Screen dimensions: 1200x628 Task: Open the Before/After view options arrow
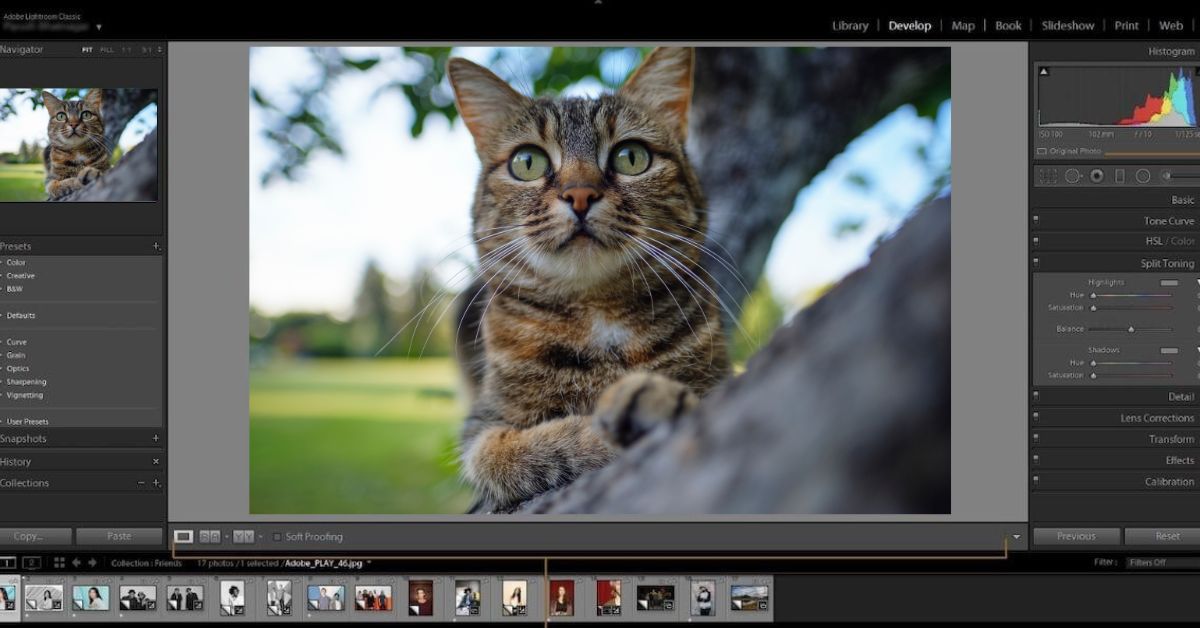260,537
